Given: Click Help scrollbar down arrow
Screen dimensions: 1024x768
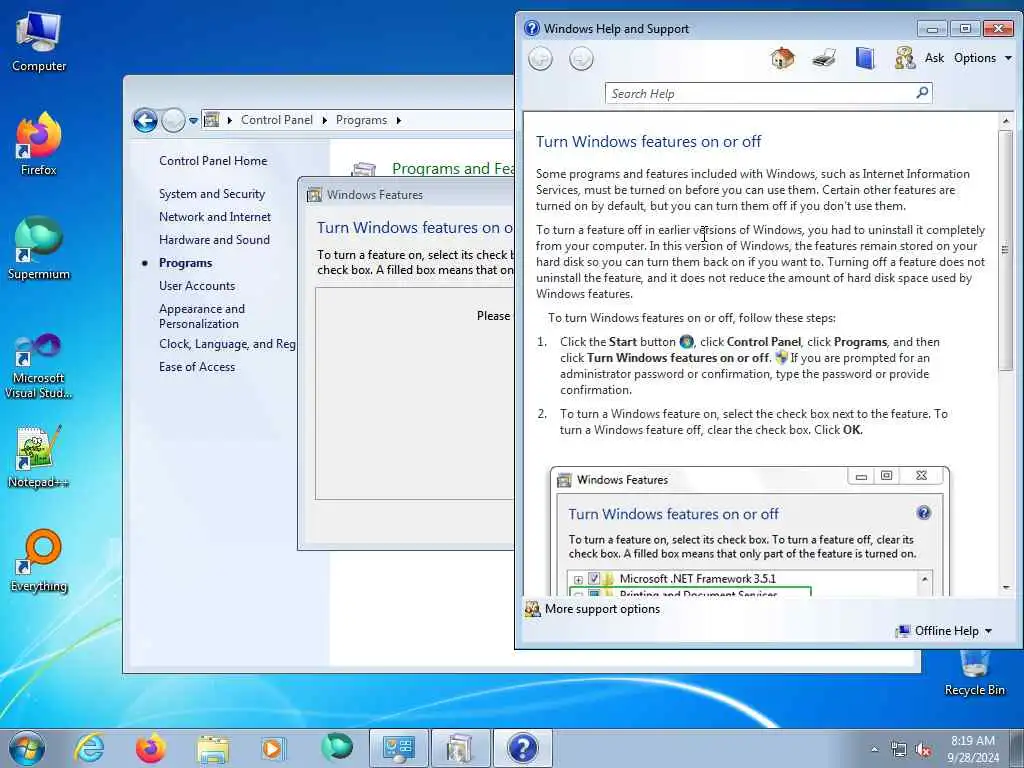Looking at the screenshot, I should tap(1005, 588).
